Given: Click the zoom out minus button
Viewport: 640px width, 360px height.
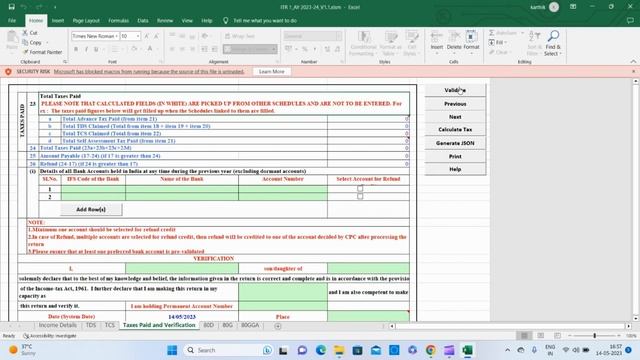Looking at the screenshot, I should (x=570, y=336).
